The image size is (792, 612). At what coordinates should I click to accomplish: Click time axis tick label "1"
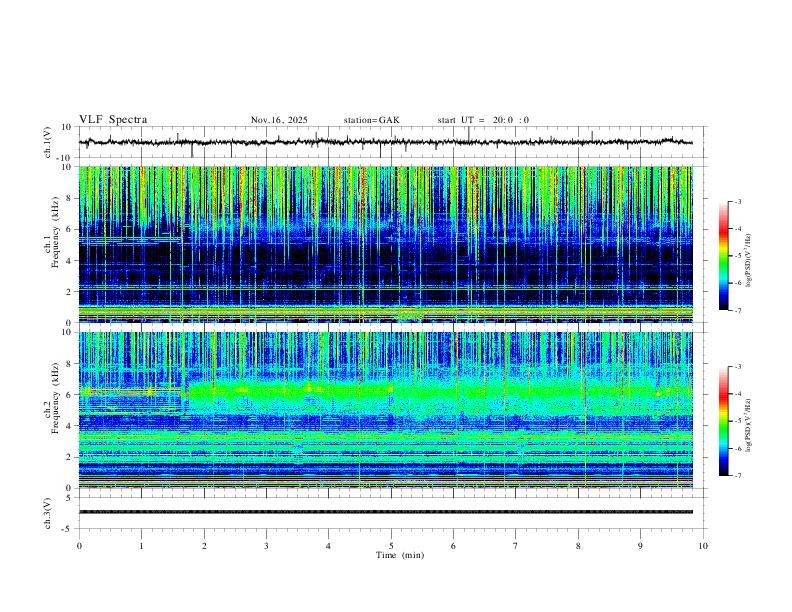141,546
